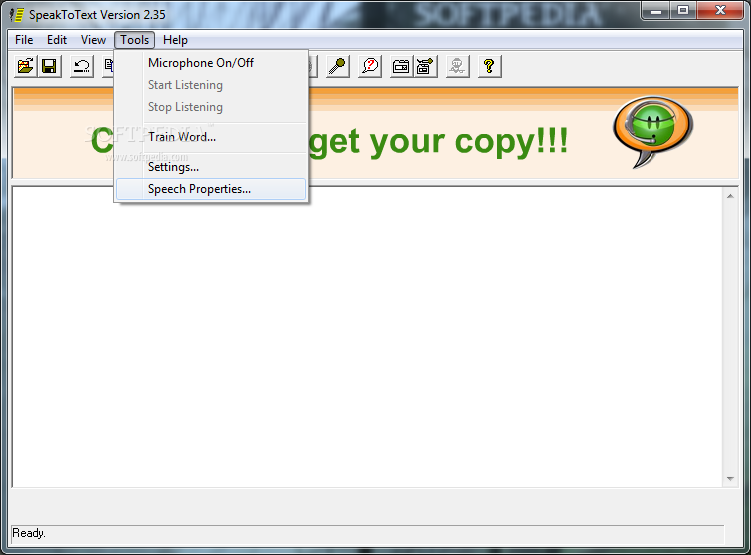
Task: Click the Undo arrow toolbar icon
Action: coord(82,66)
